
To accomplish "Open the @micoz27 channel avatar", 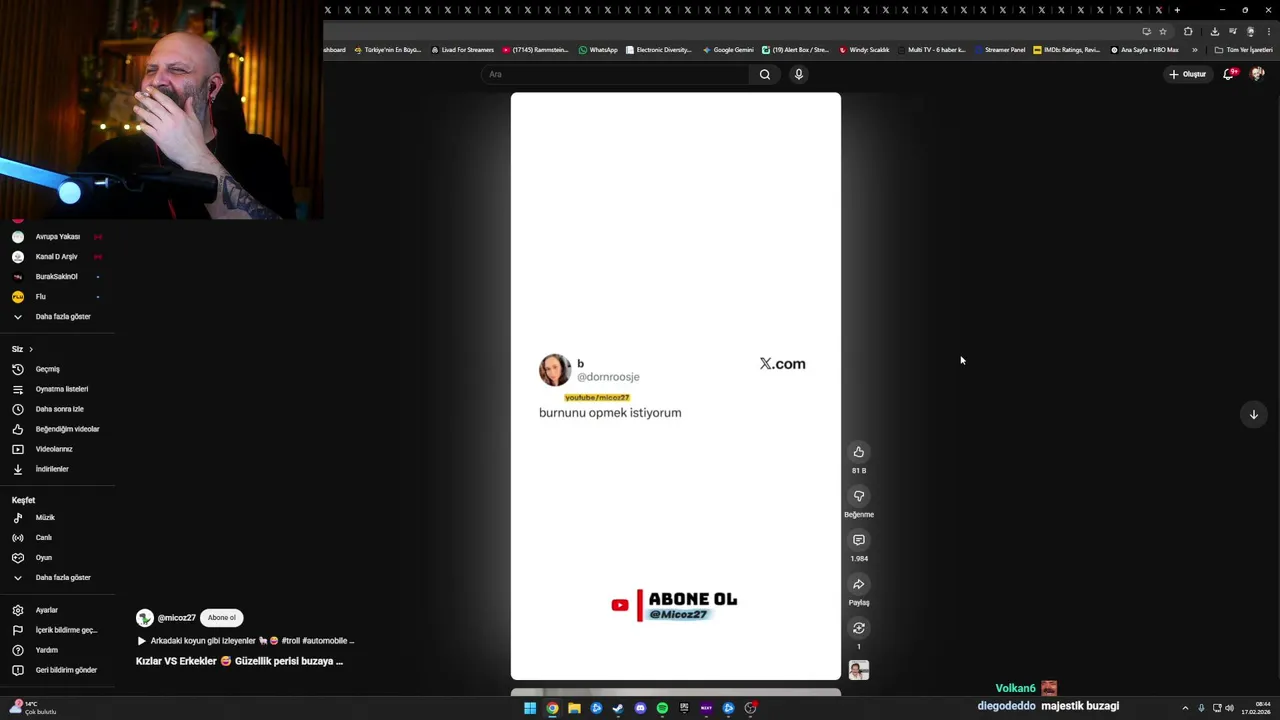I will pyautogui.click(x=145, y=618).
